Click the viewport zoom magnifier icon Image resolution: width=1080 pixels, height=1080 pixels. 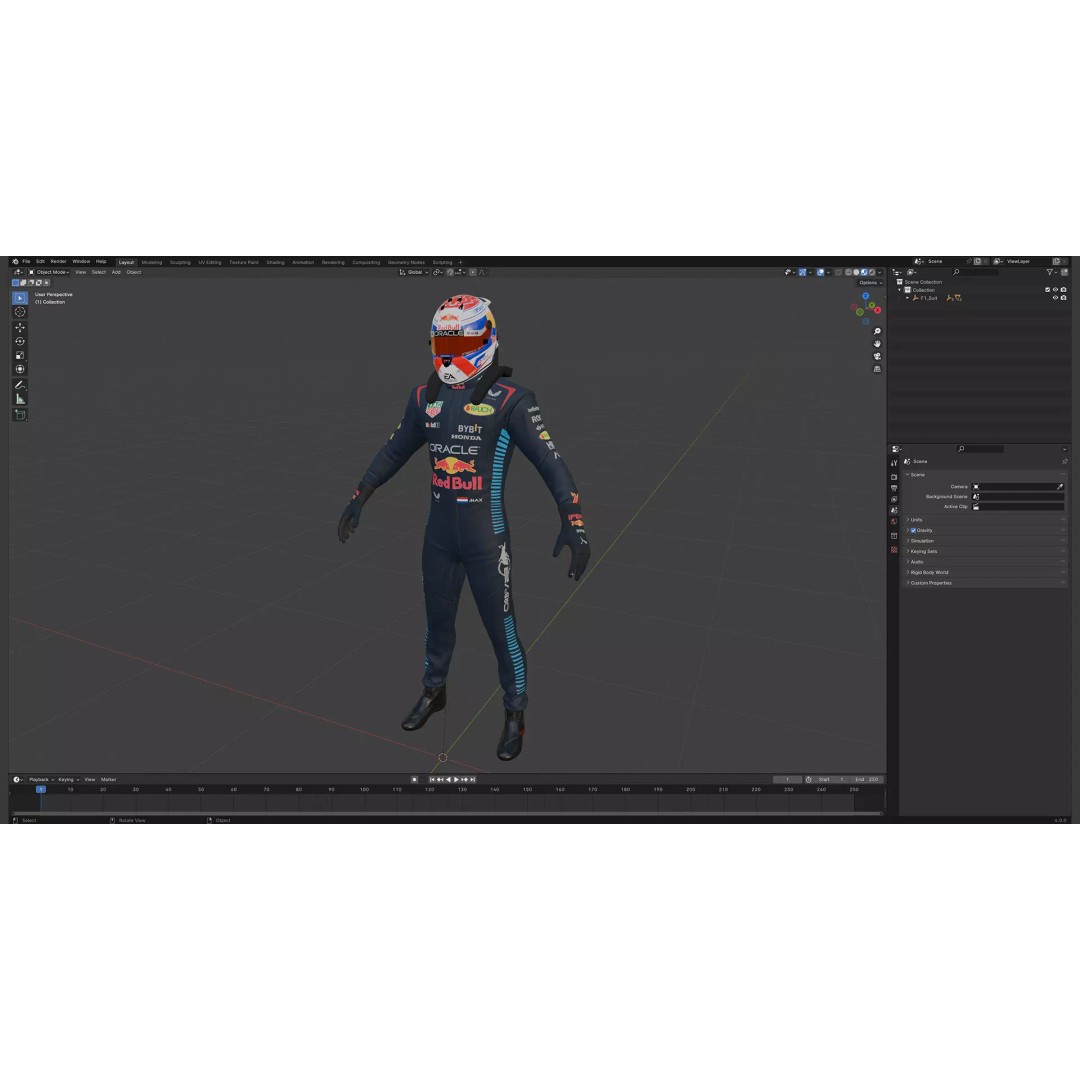click(x=877, y=331)
